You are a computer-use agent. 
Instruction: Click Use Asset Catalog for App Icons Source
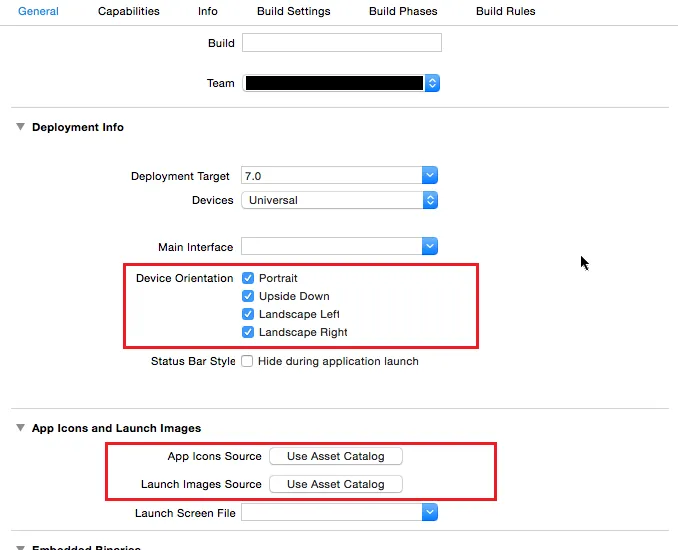(x=336, y=456)
